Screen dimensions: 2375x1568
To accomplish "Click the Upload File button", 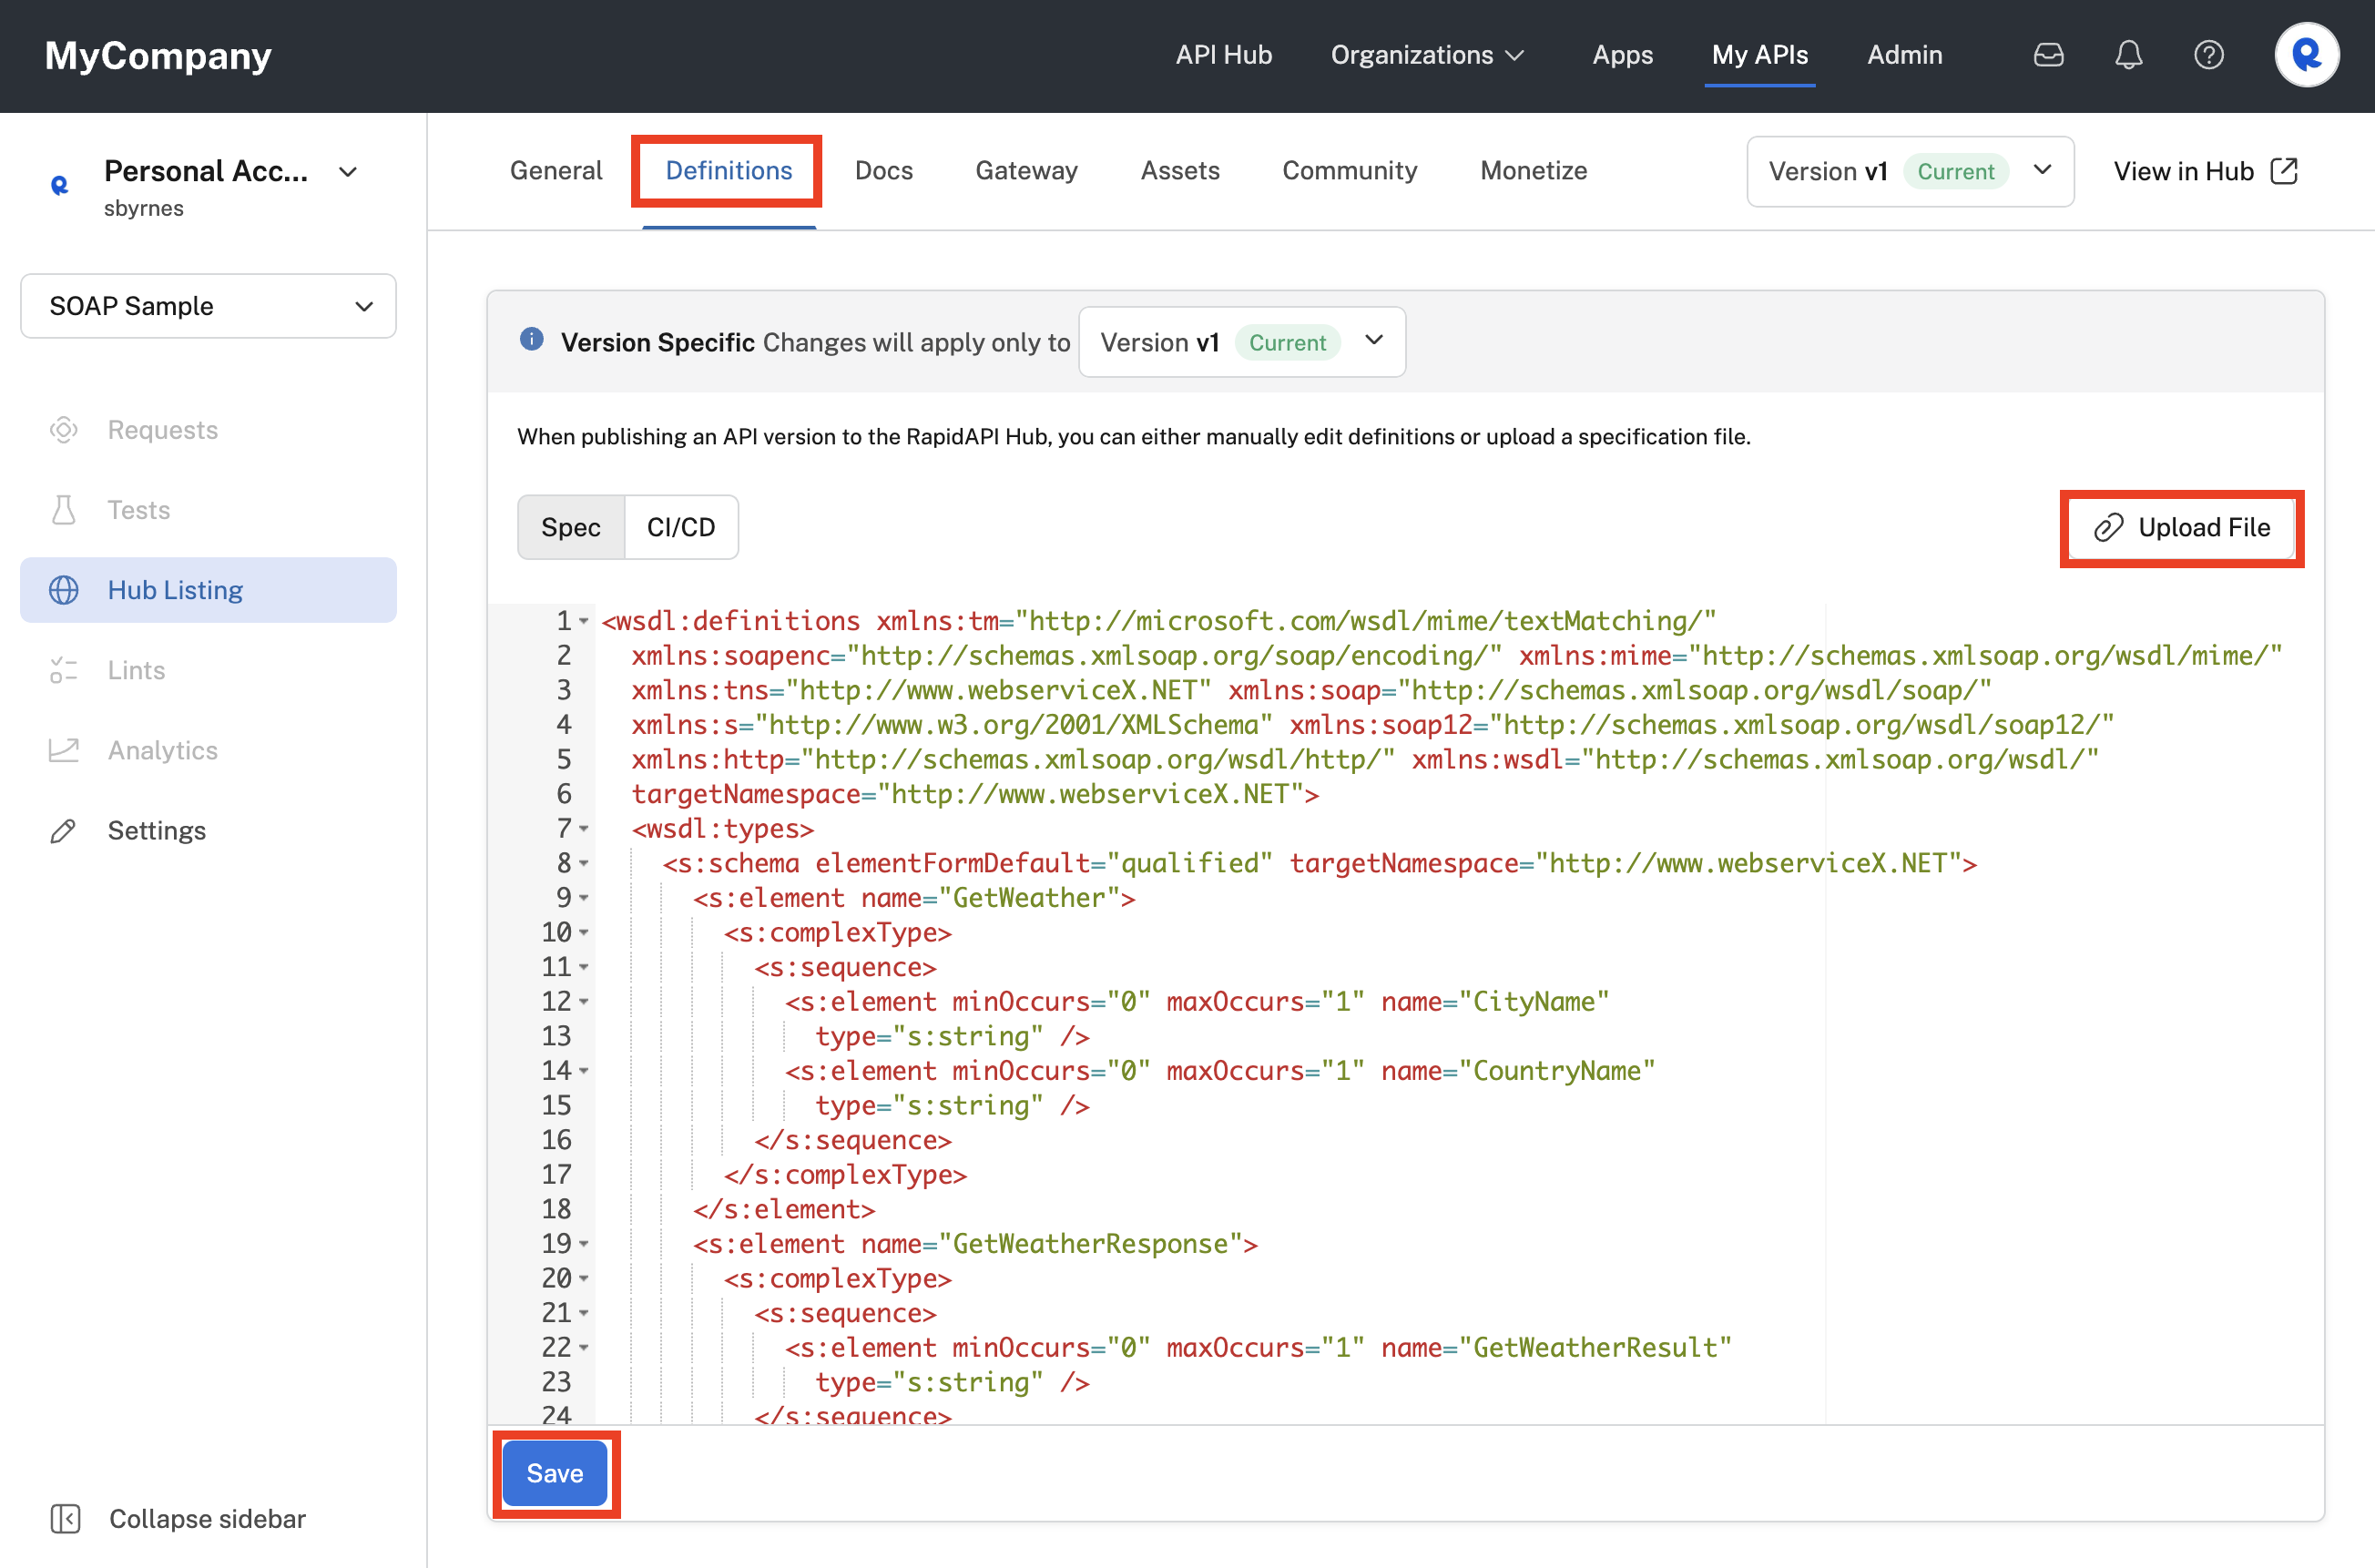I will point(2181,527).
